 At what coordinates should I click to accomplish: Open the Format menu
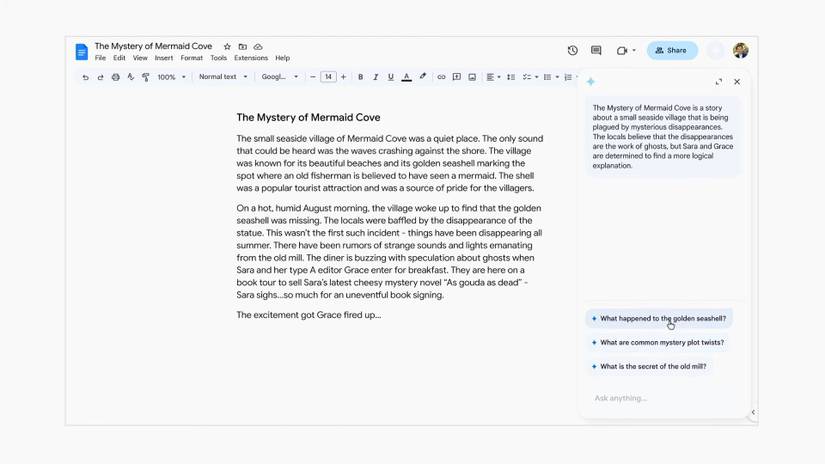(x=192, y=58)
